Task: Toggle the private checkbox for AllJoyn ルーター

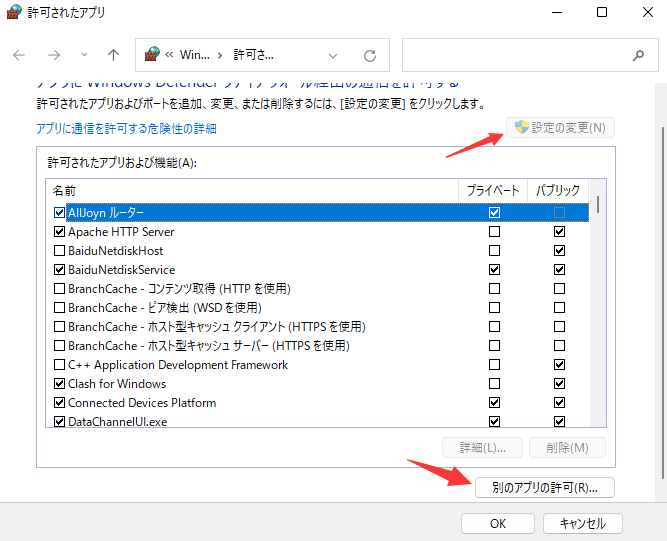Action: point(494,212)
